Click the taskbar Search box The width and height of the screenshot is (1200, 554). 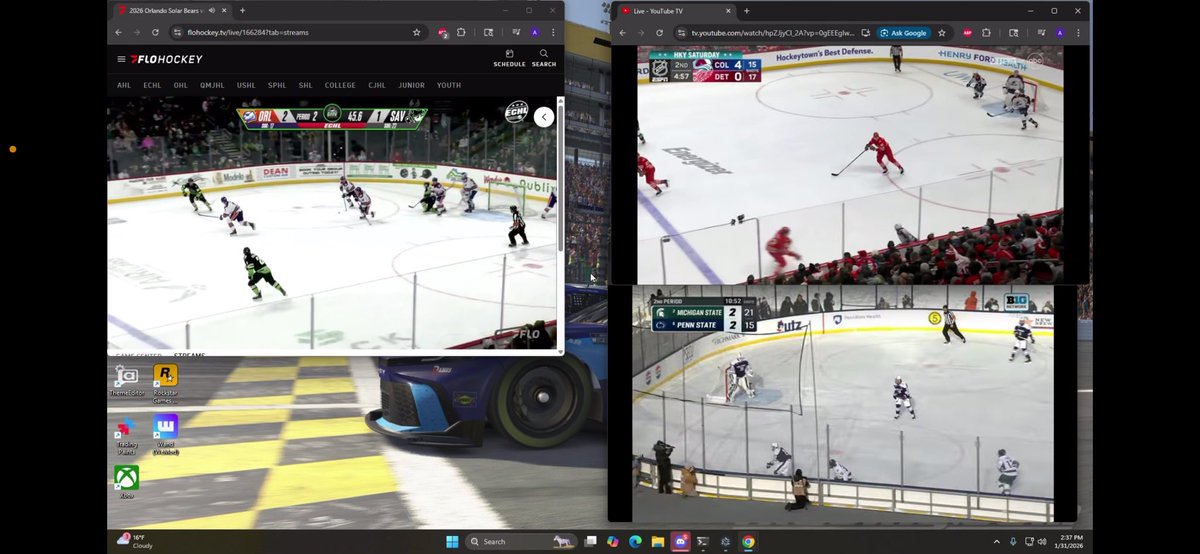520,542
